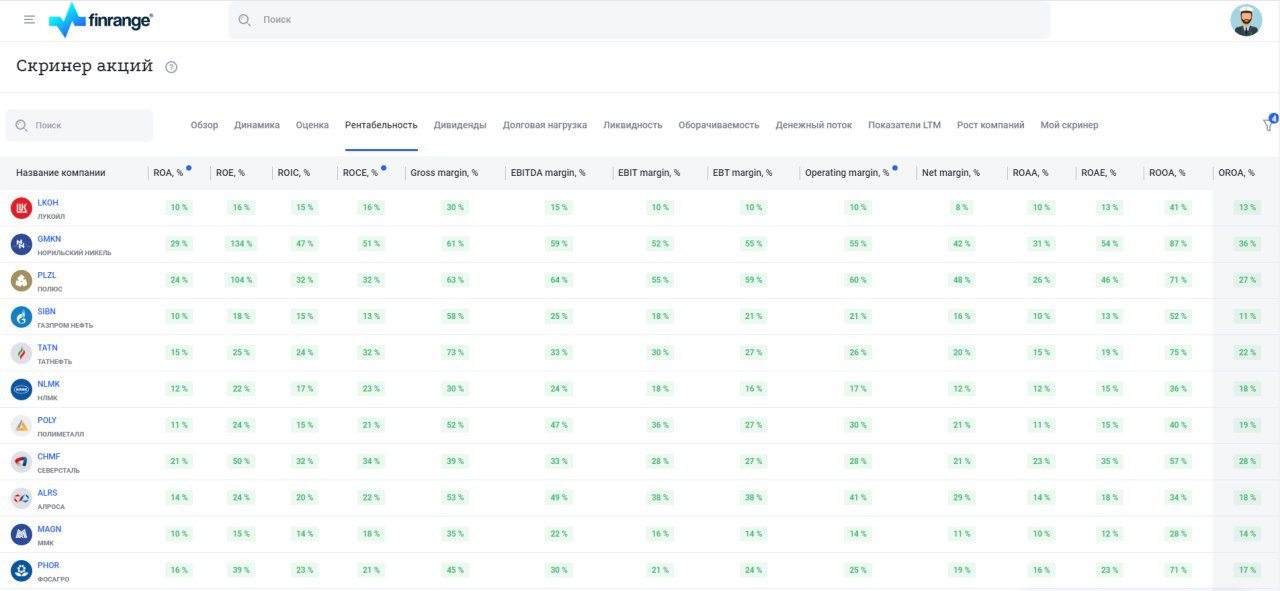Click the help question mark icon
Screen dimensions: 1280x591
click(171, 67)
